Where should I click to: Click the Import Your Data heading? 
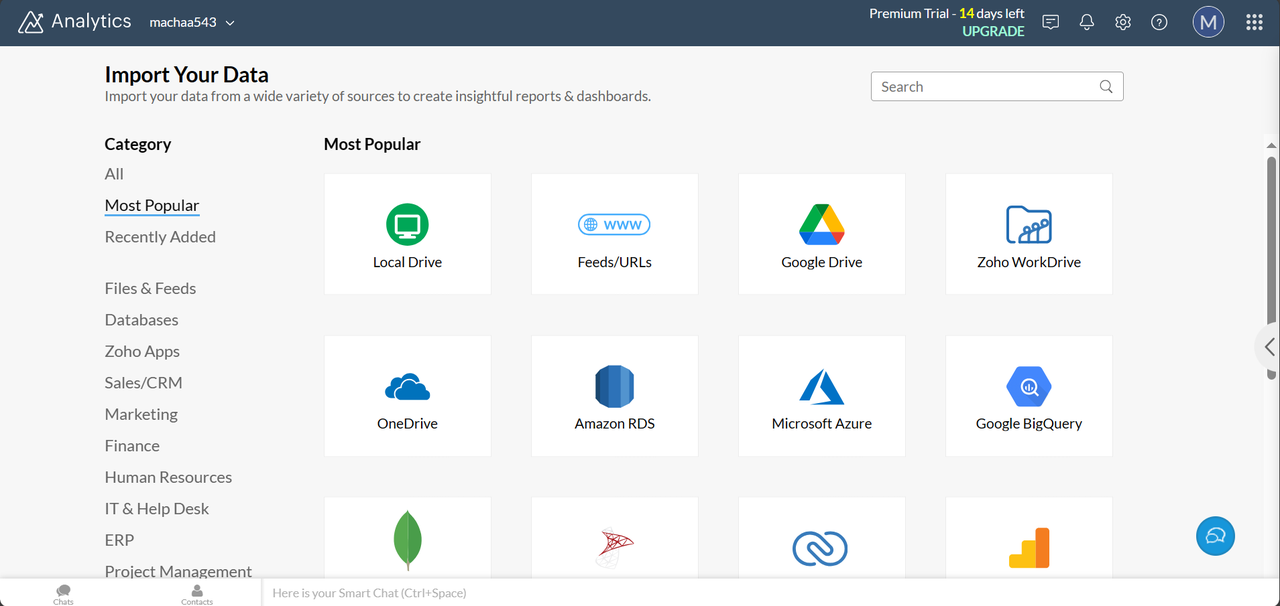(x=187, y=74)
